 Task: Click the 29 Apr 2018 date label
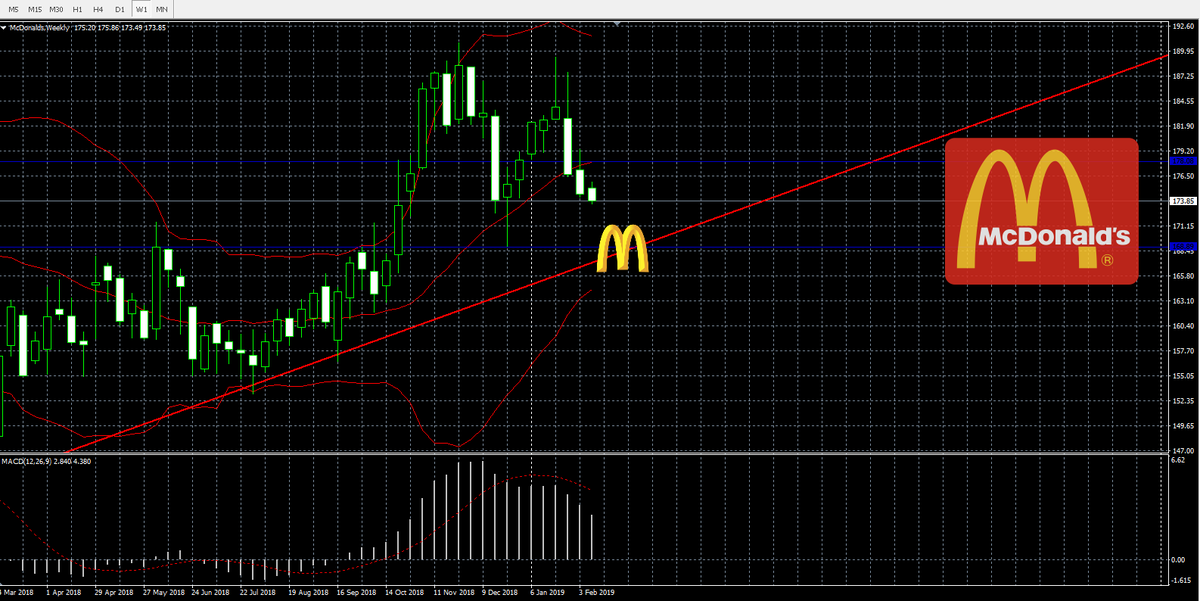pos(113,592)
